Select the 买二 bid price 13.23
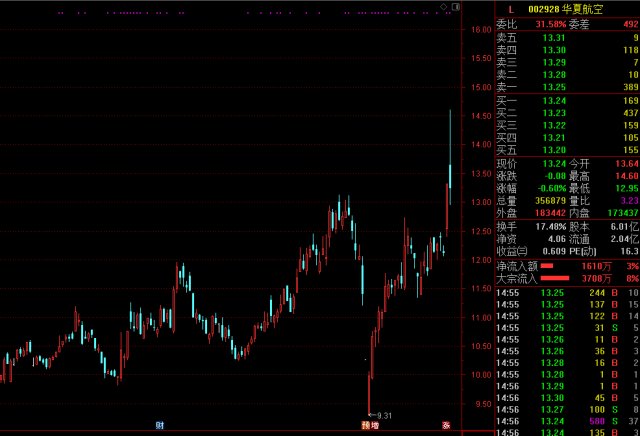This screenshot has height=436, width=640. 554,113
